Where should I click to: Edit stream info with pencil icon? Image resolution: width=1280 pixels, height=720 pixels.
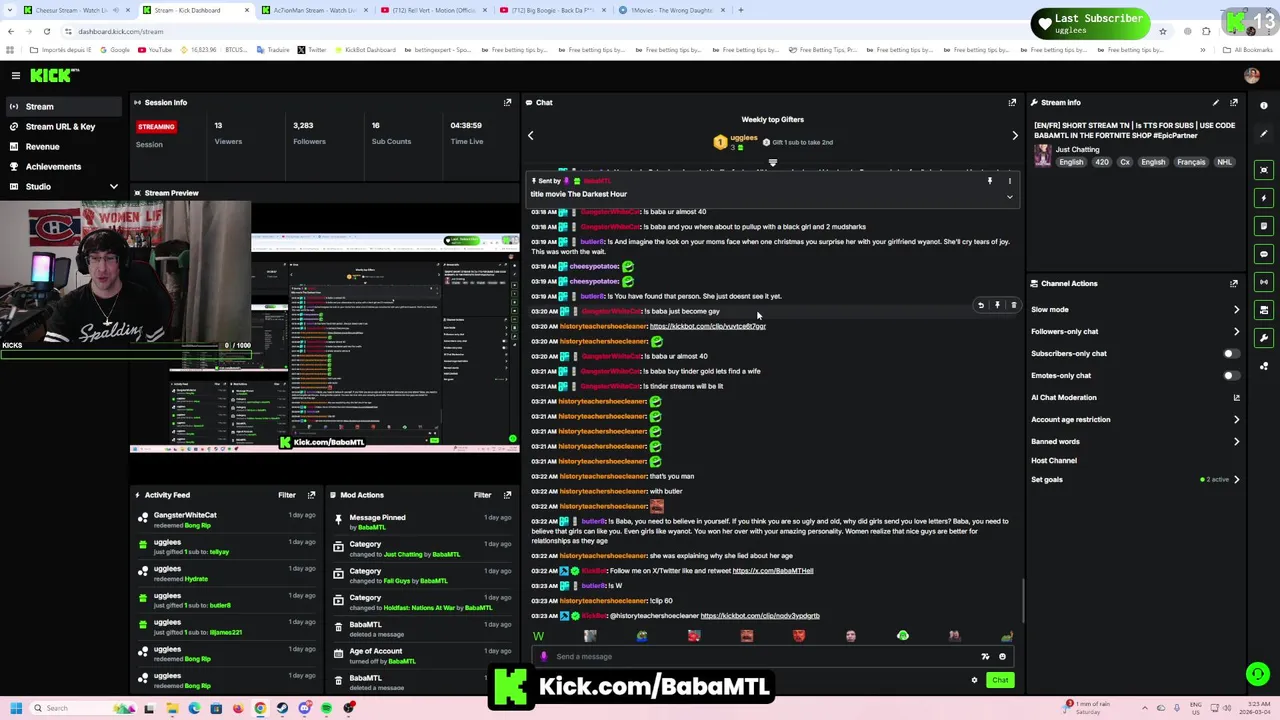click(x=1216, y=102)
